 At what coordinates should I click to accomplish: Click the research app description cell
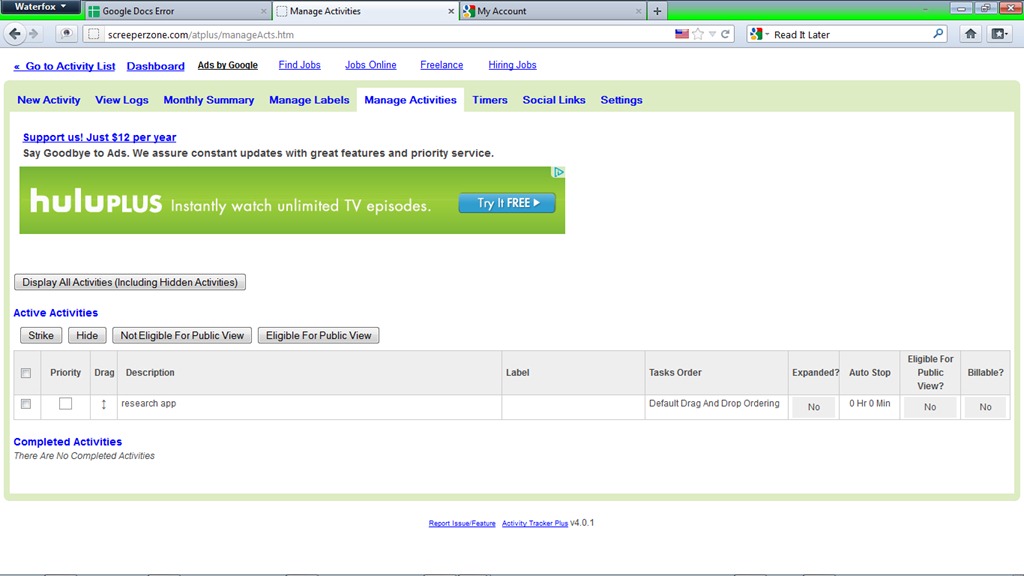[x=310, y=407]
